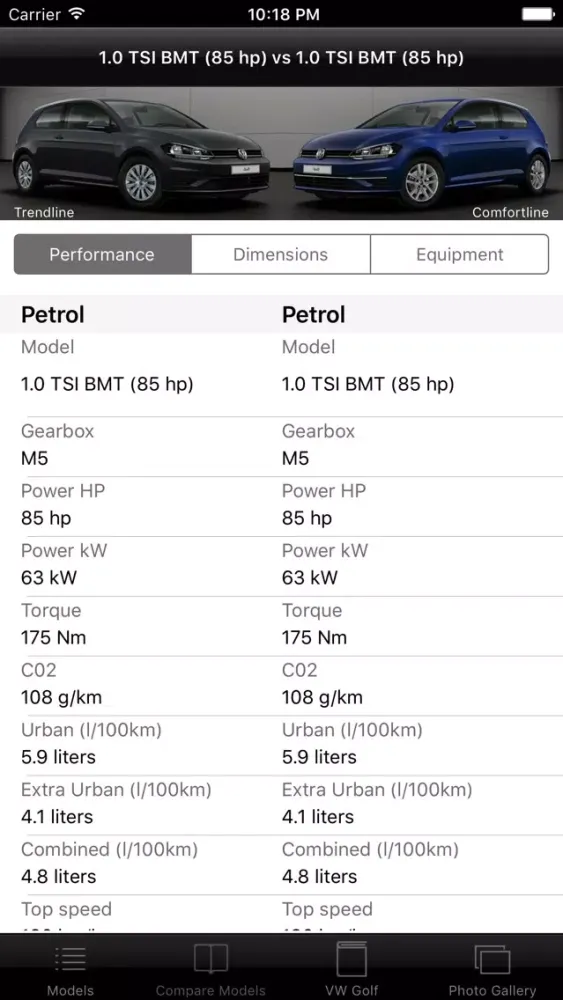
Task: Tap the grey Trendline car image
Action: coord(140,153)
